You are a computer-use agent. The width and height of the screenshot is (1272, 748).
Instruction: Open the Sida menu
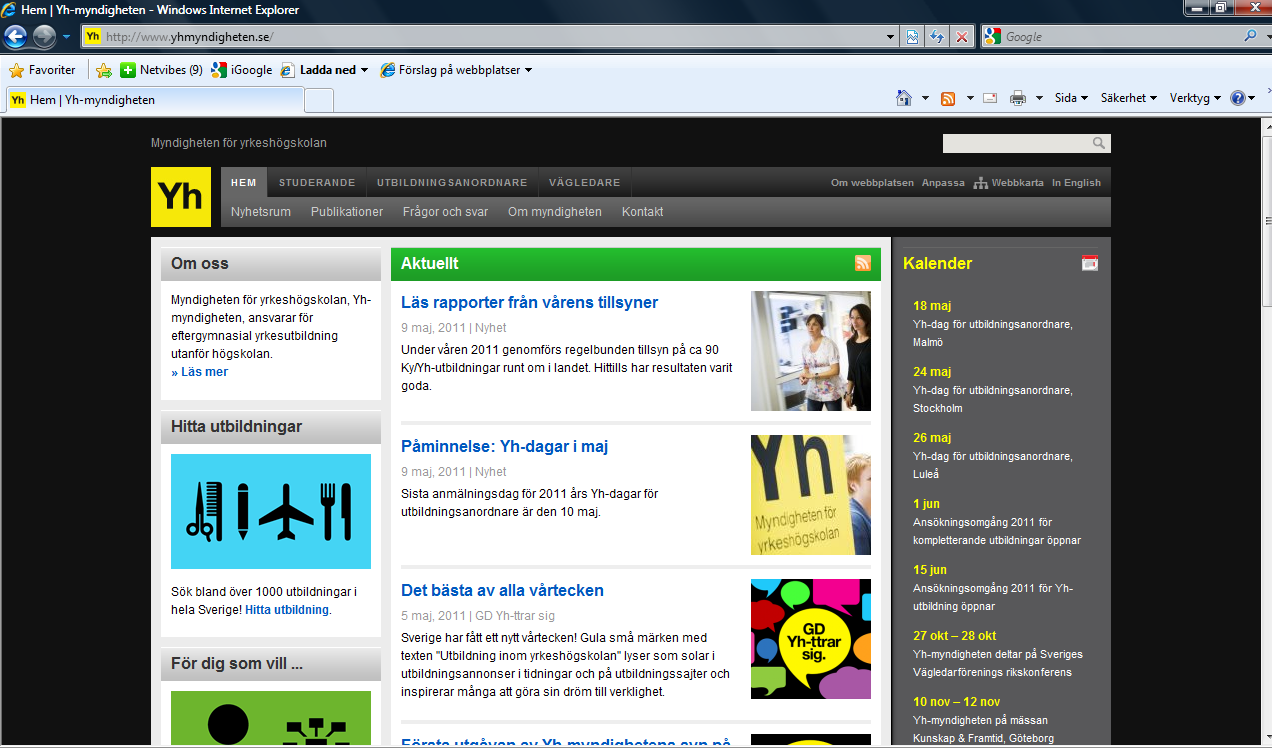click(1071, 98)
